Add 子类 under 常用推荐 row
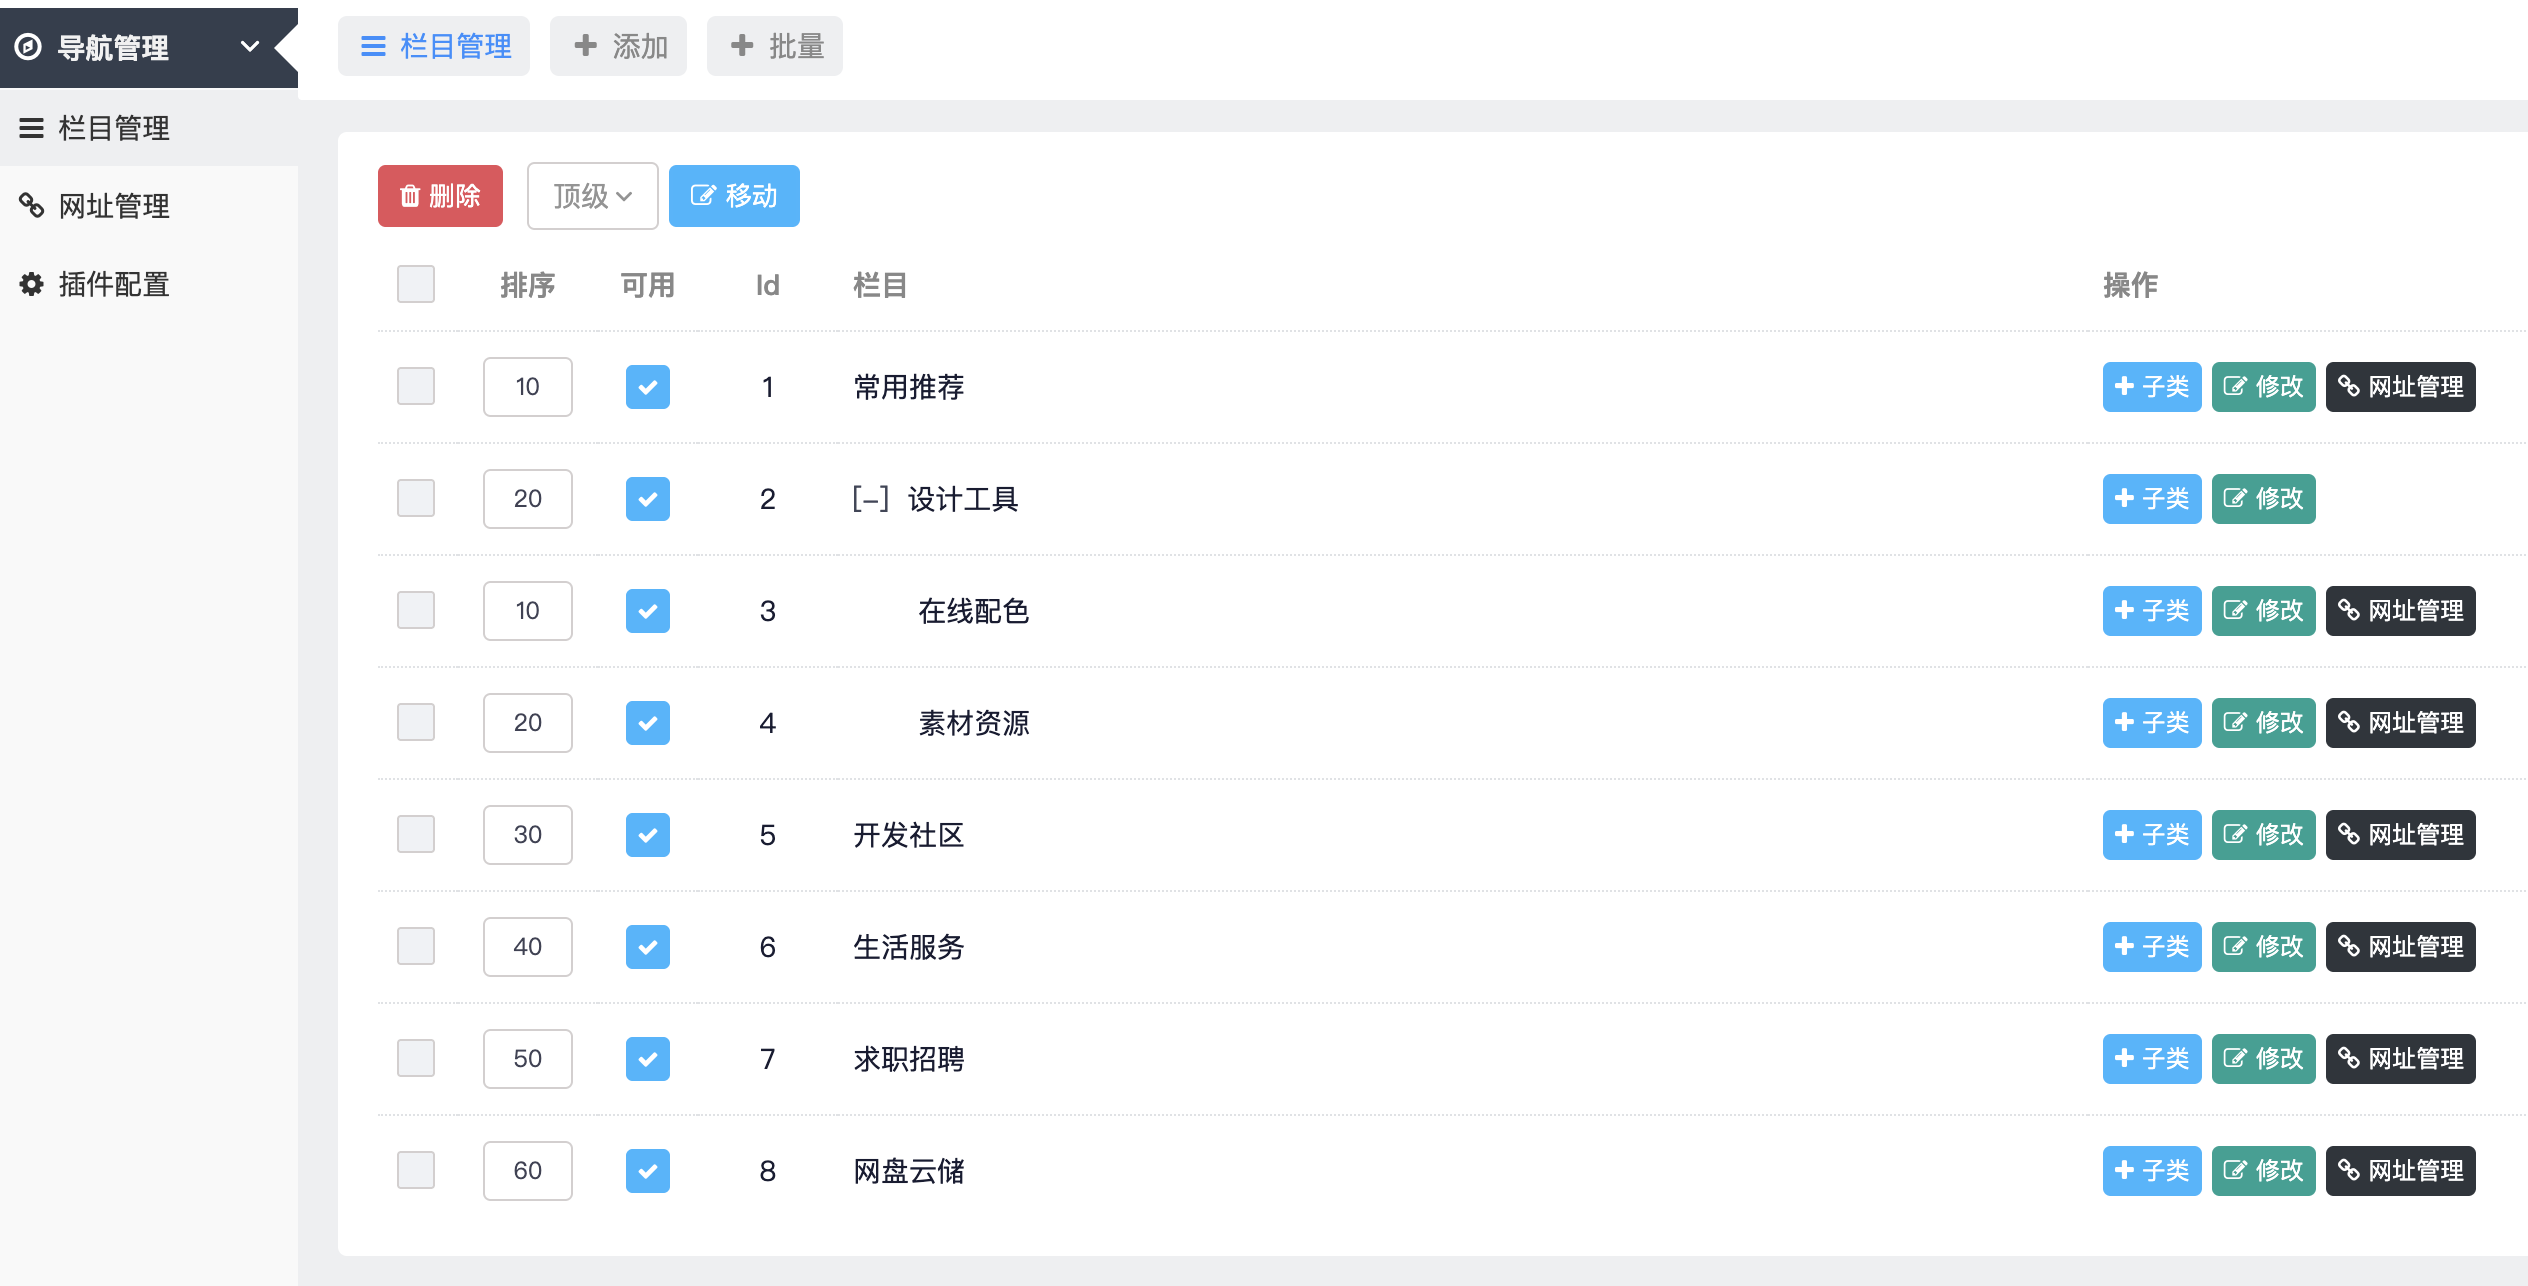 (2152, 387)
